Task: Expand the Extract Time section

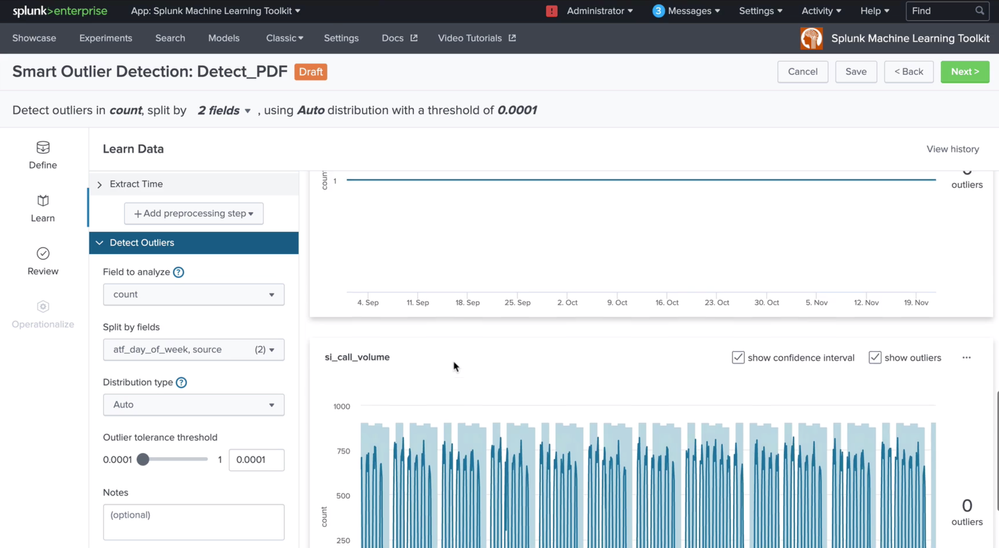Action: pos(194,184)
